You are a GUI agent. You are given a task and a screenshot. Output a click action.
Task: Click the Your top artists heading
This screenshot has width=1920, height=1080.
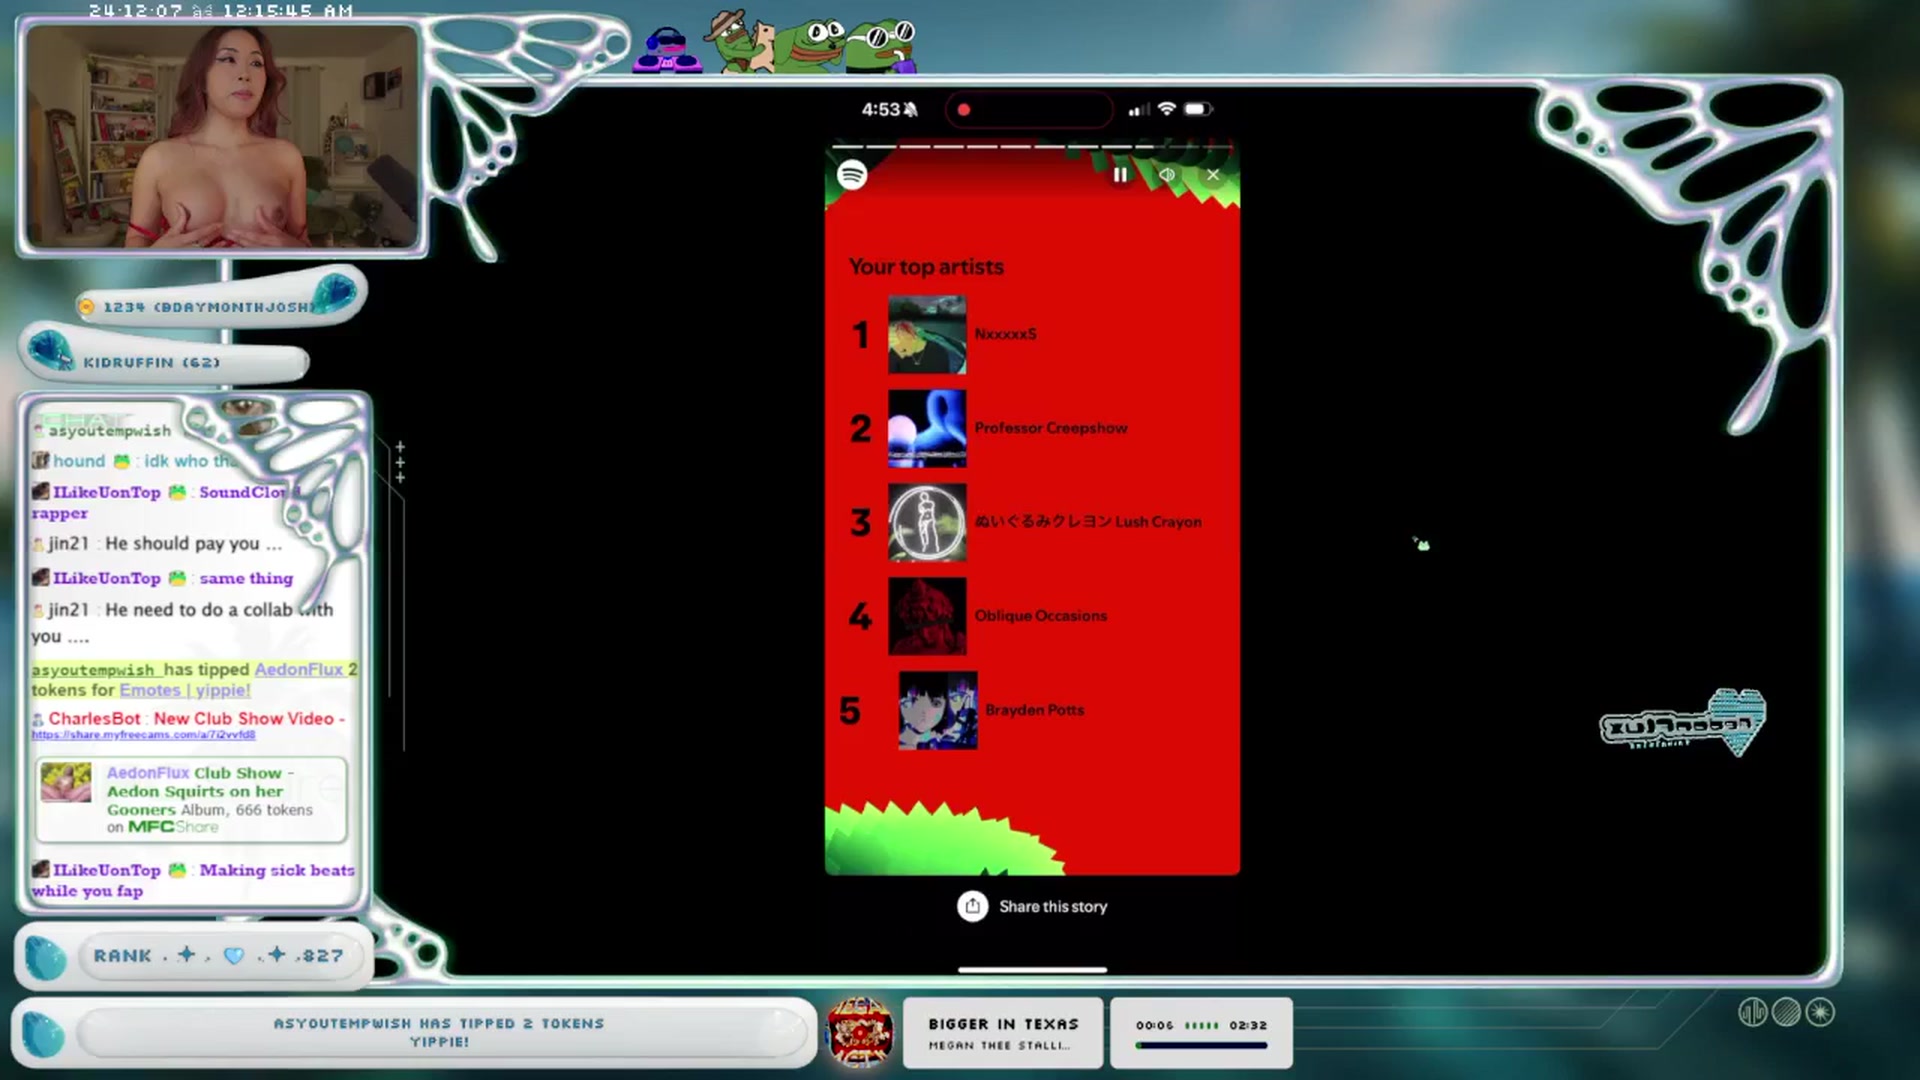coord(926,267)
